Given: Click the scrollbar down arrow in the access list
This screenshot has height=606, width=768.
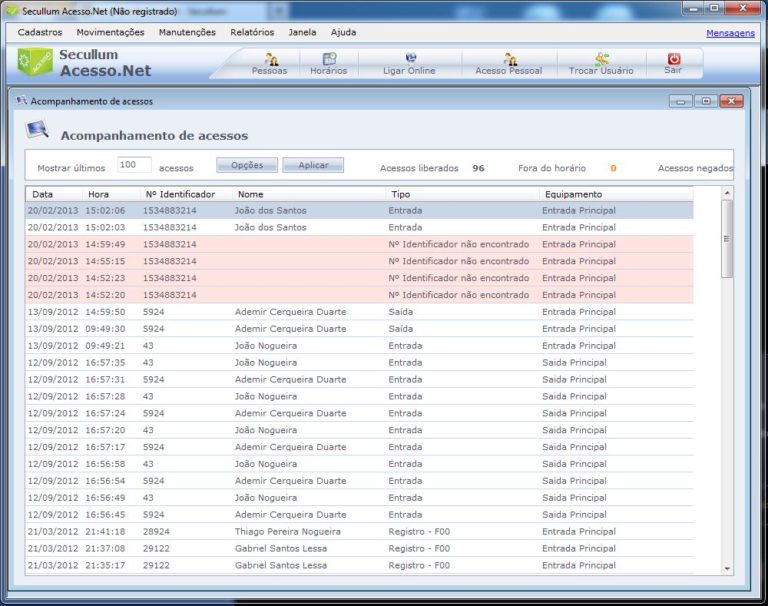Looking at the screenshot, I should click(727, 568).
